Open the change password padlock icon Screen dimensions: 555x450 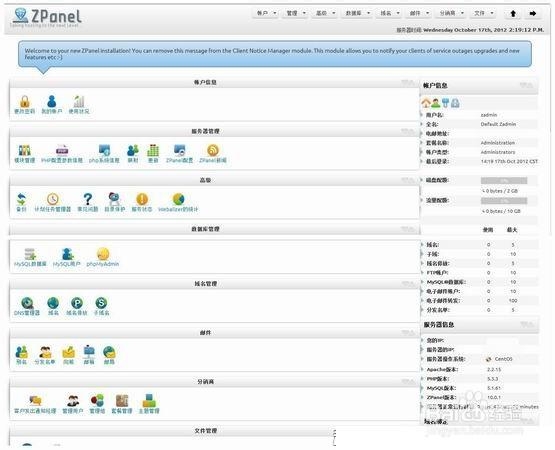click(24, 102)
